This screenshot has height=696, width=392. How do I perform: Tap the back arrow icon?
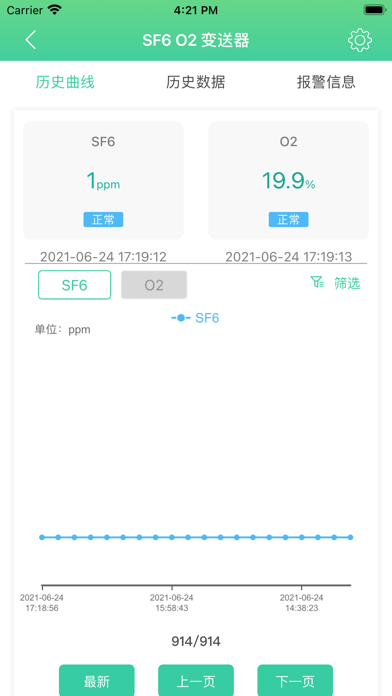click(30, 40)
